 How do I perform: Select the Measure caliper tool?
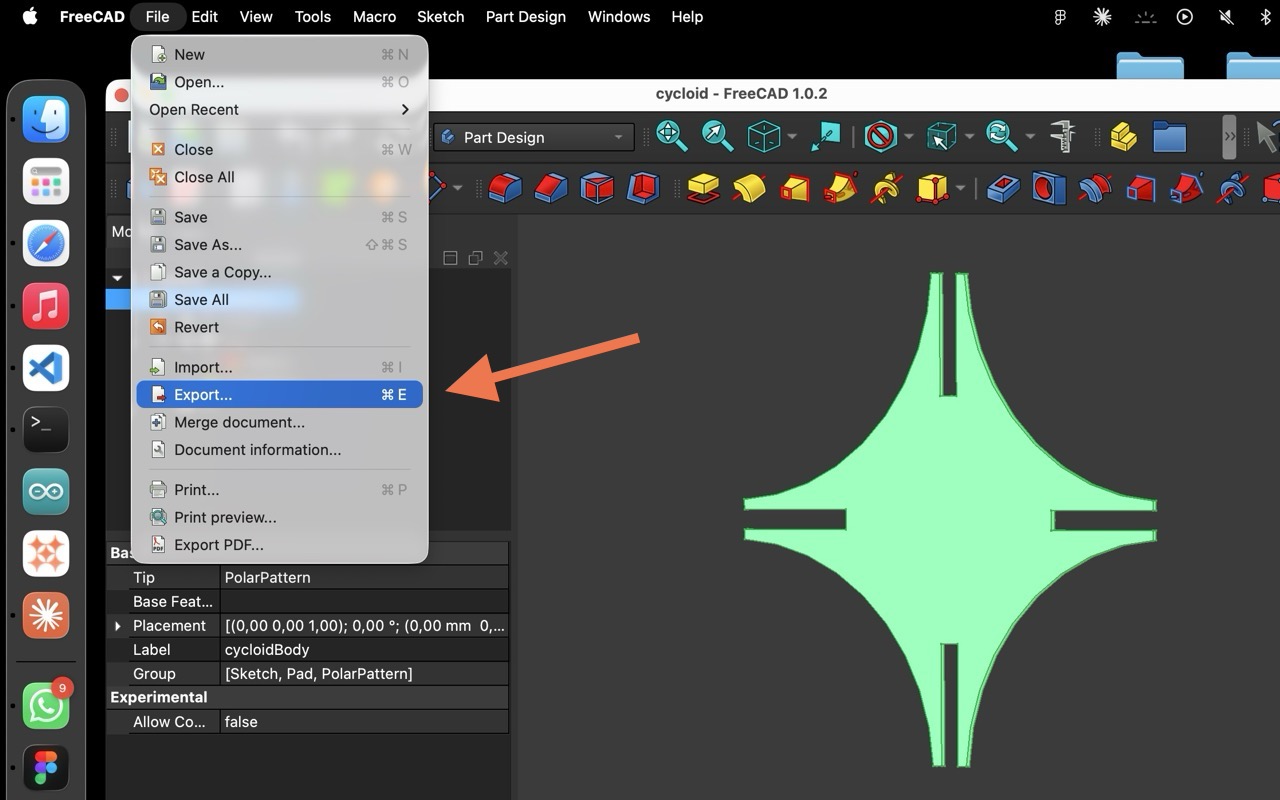pos(1062,136)
